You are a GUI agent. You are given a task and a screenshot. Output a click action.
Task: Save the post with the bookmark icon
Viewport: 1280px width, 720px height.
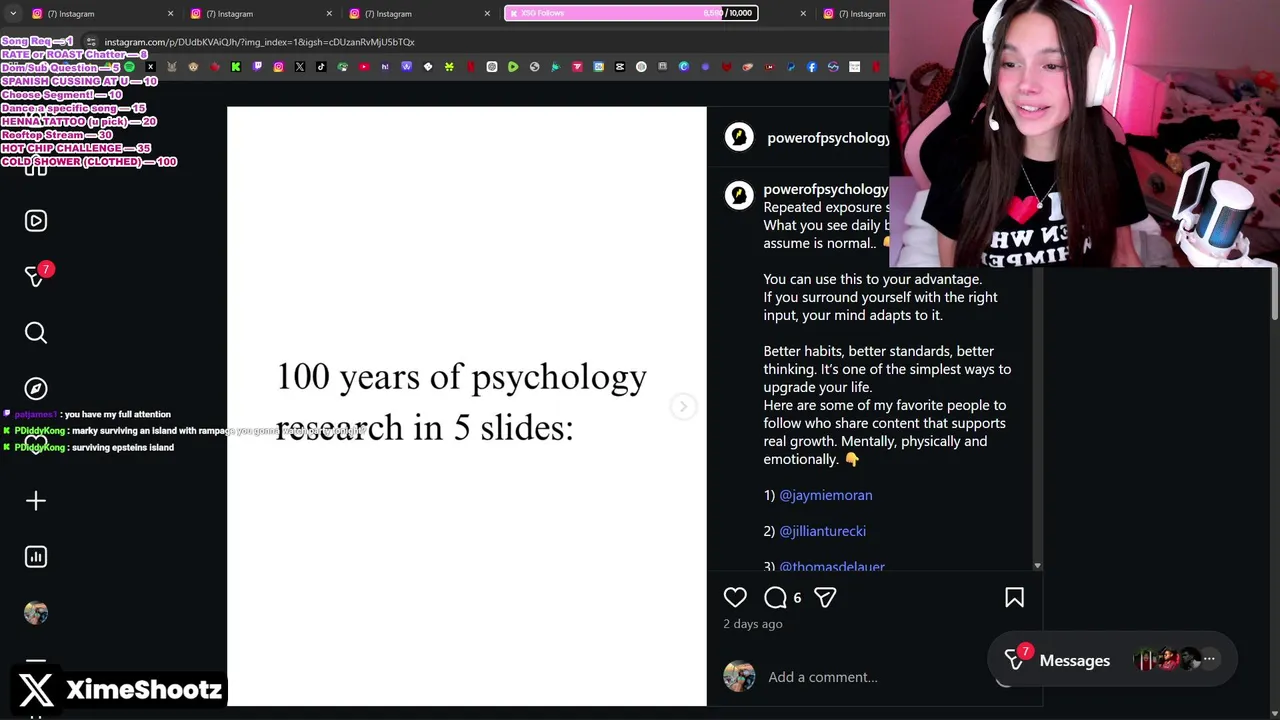coord(1014,597)
